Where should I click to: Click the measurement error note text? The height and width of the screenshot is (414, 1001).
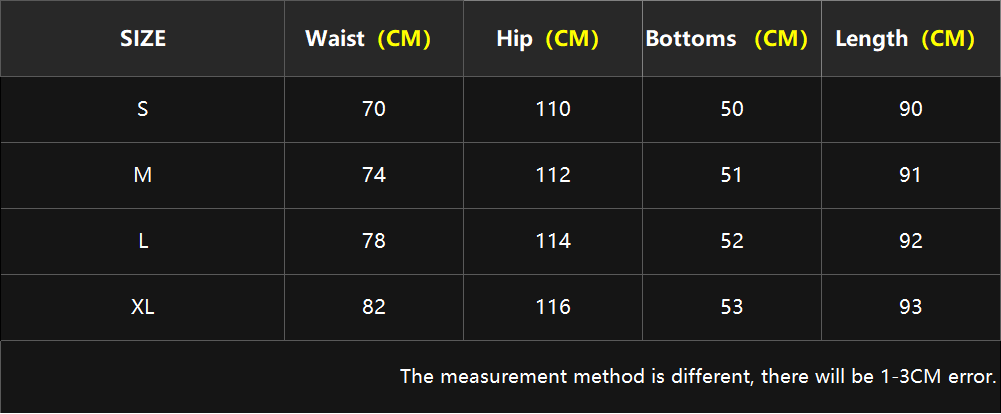pos(698,376)
